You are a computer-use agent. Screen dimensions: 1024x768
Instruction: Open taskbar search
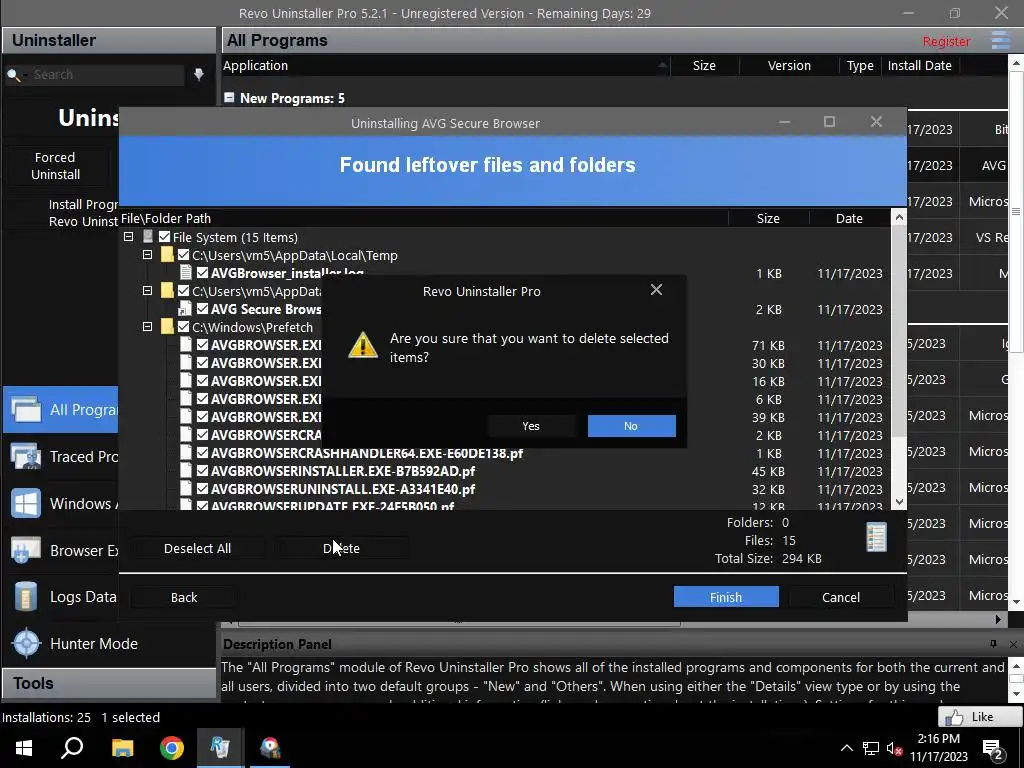pyautogui.click(x=72, y=748)
